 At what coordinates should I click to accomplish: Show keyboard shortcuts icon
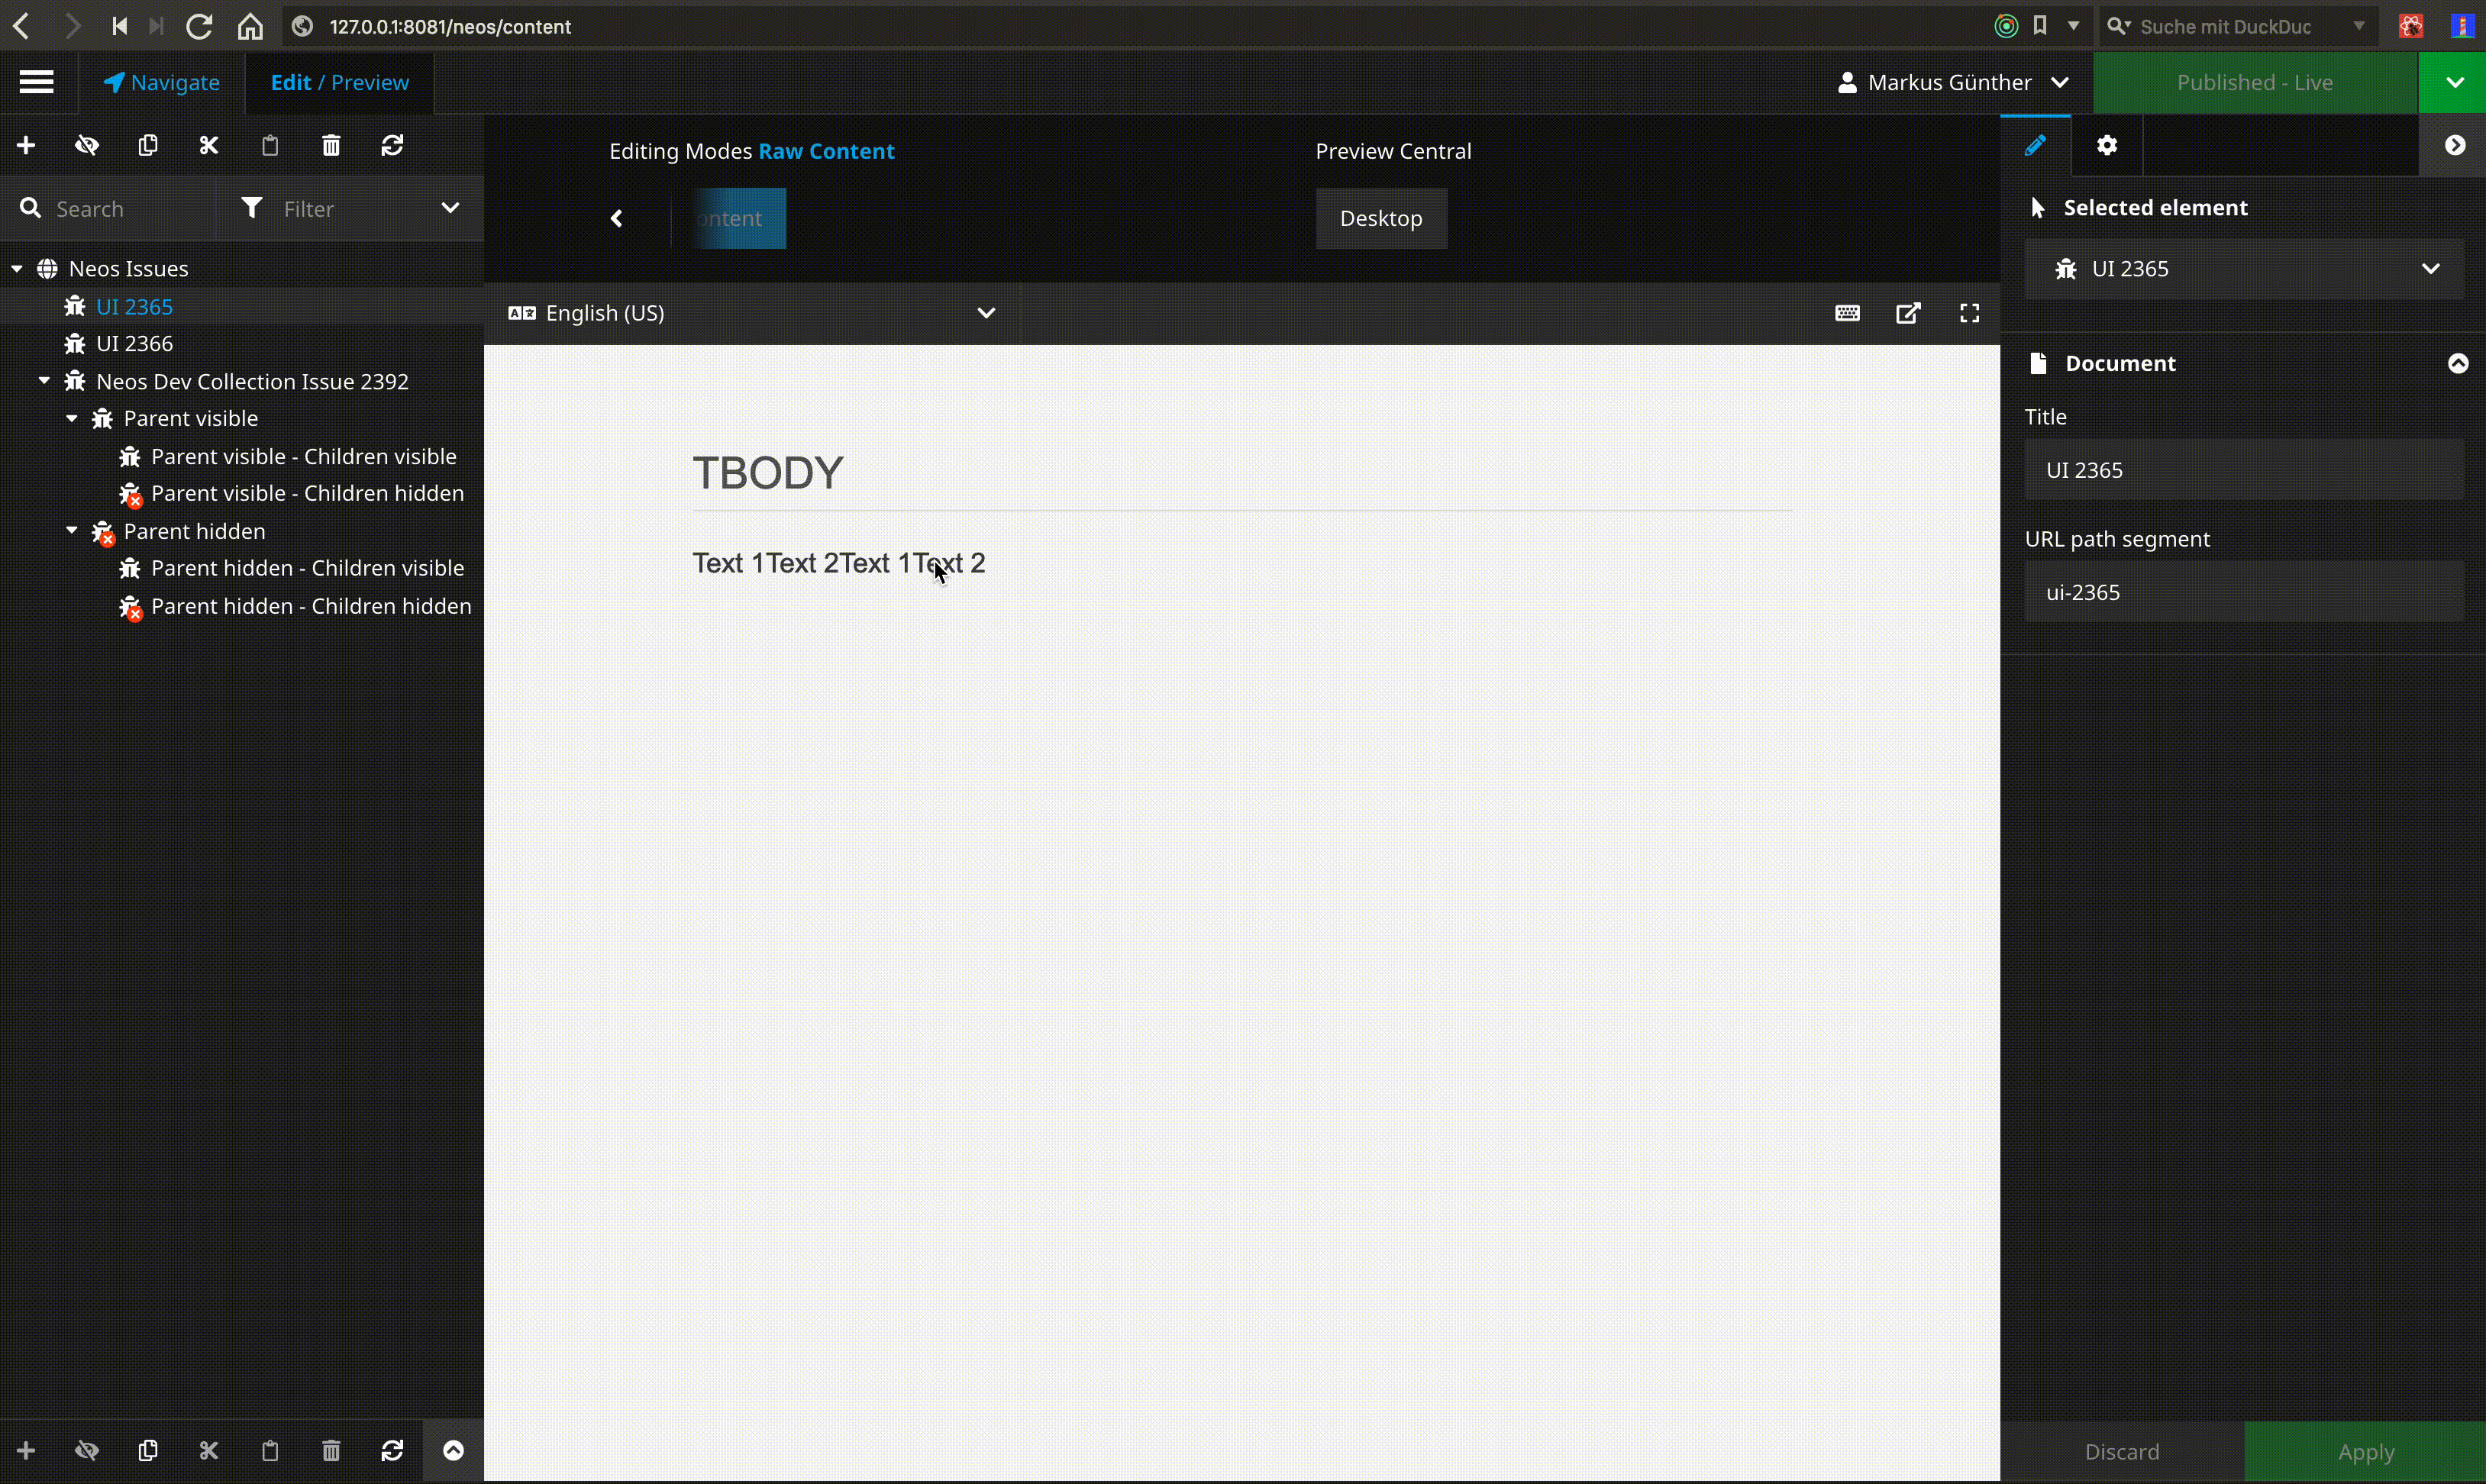pos(1848,313)
